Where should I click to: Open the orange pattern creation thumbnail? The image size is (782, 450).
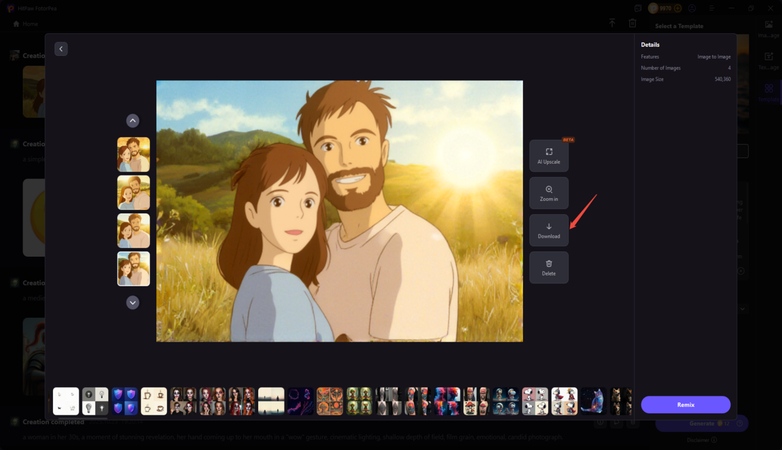(330, 401)
